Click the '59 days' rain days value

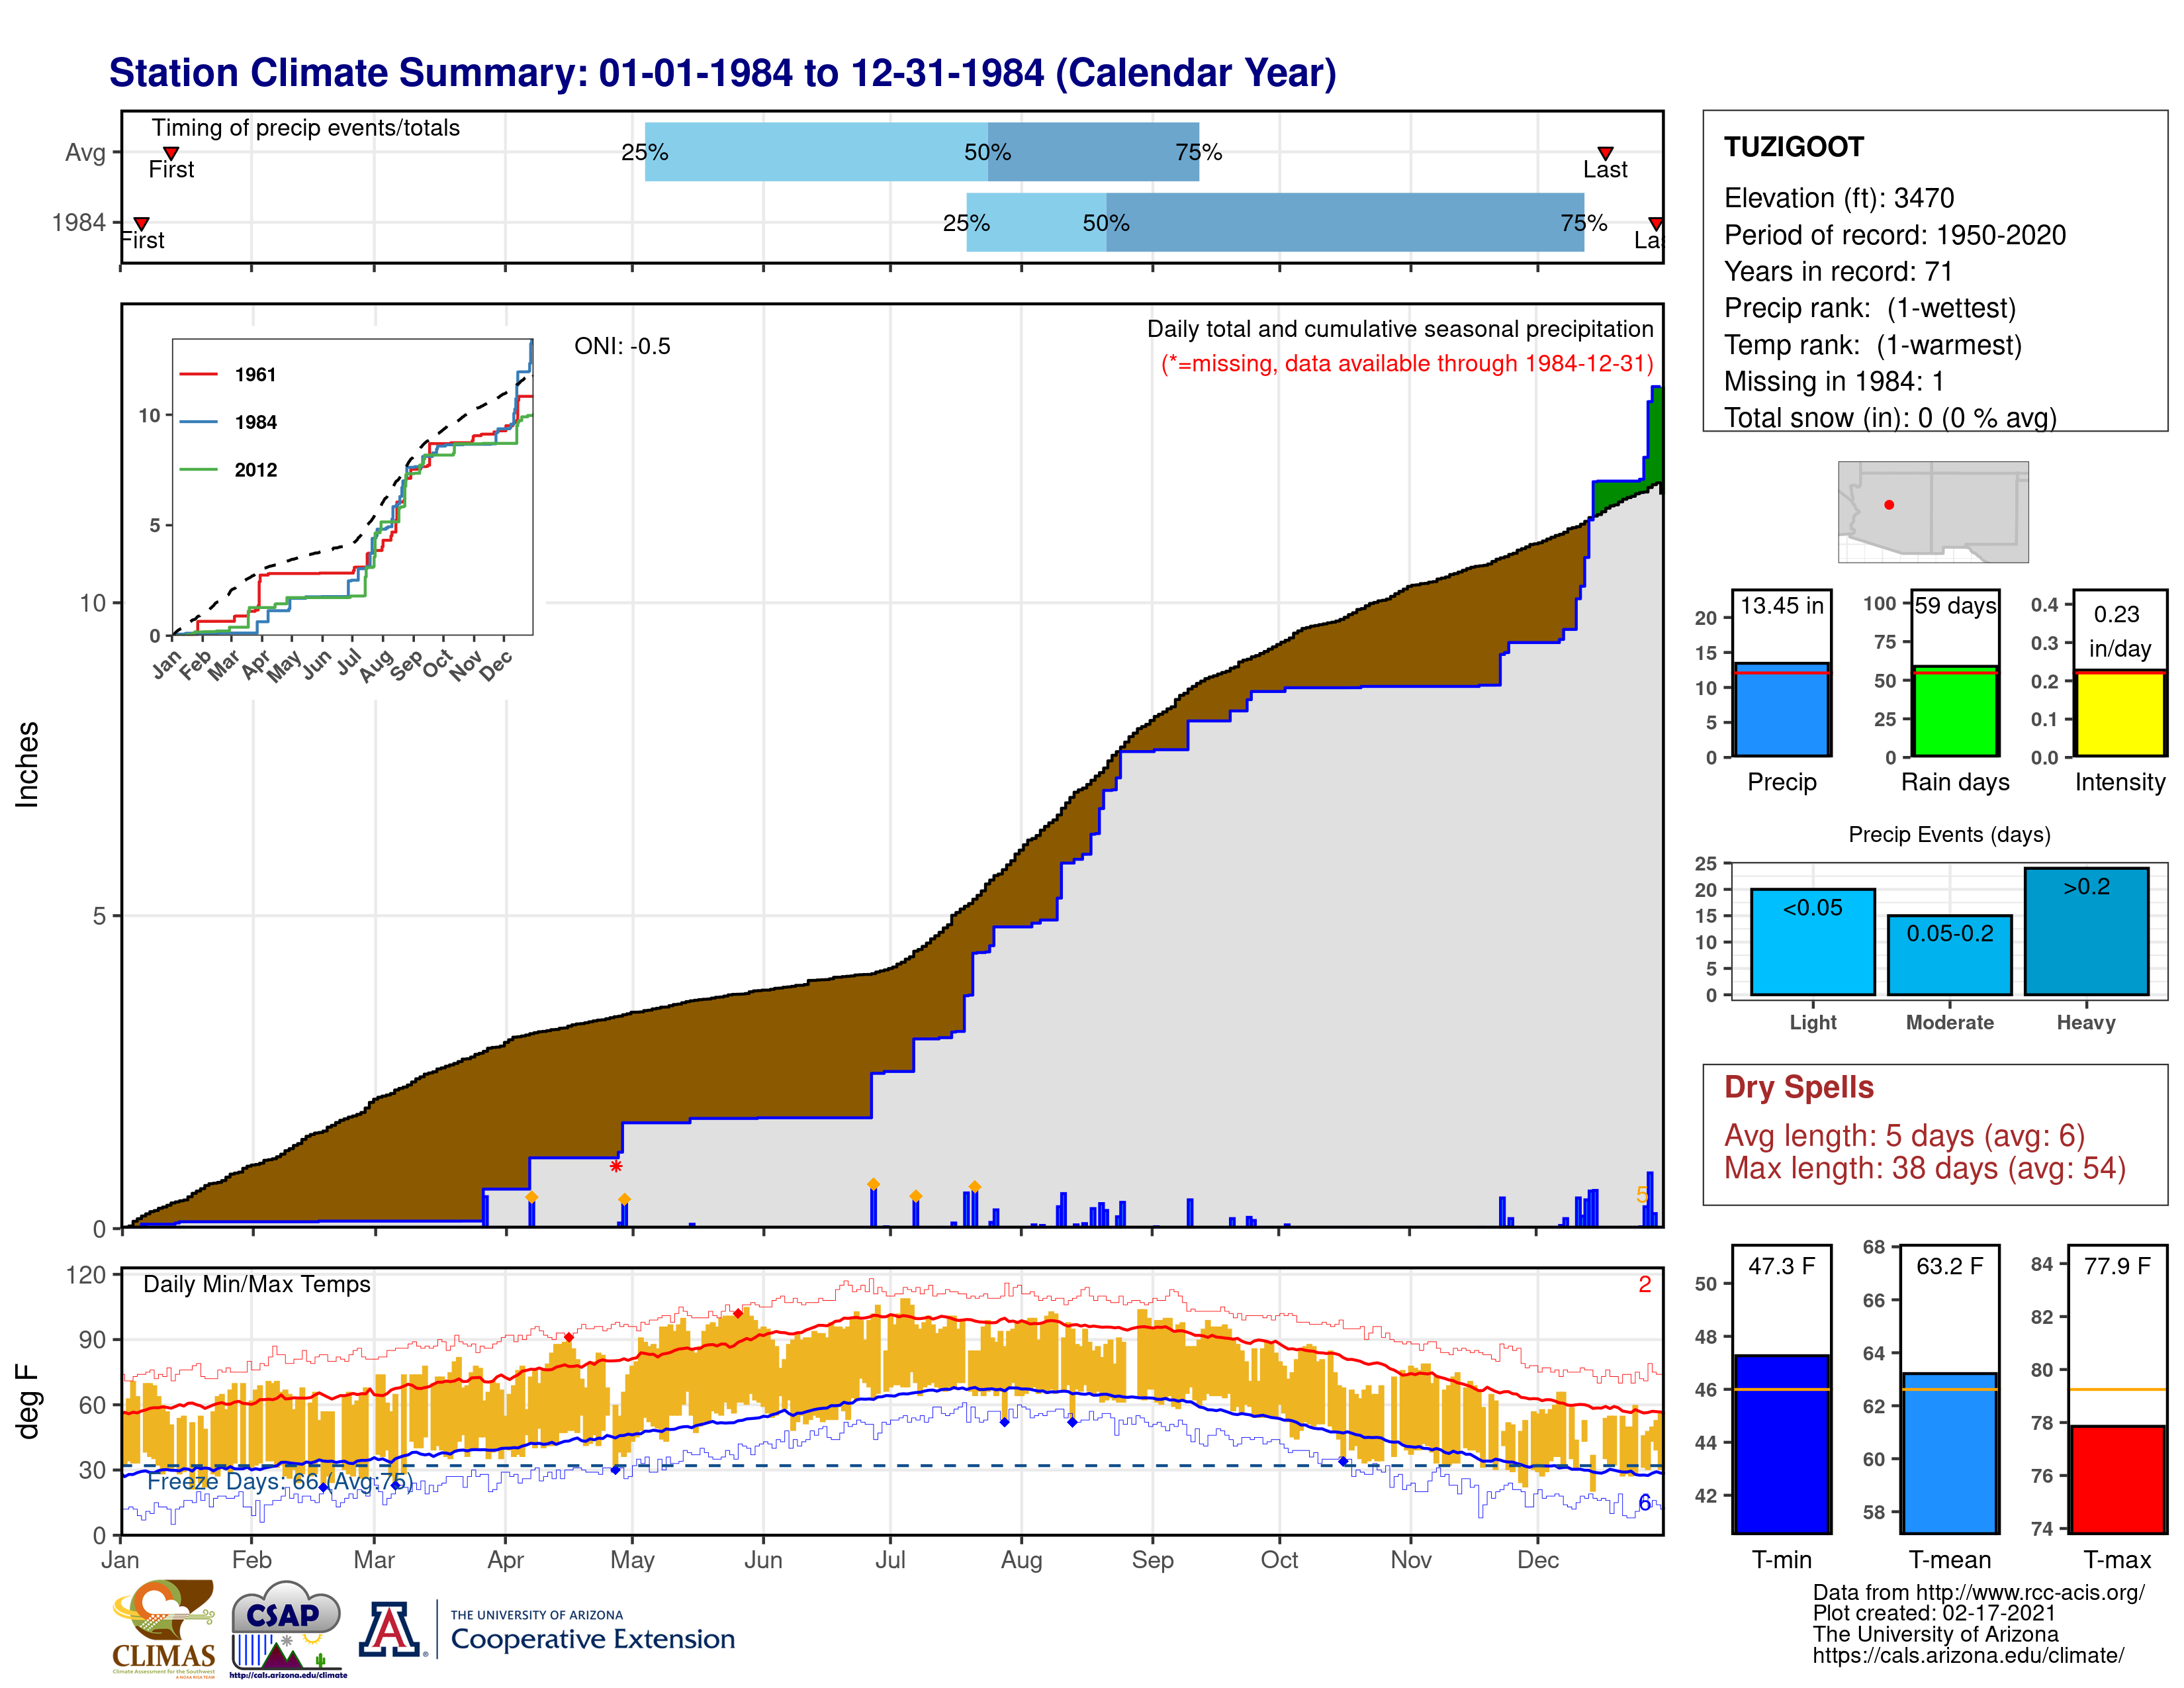click(x=1956, y=605)
